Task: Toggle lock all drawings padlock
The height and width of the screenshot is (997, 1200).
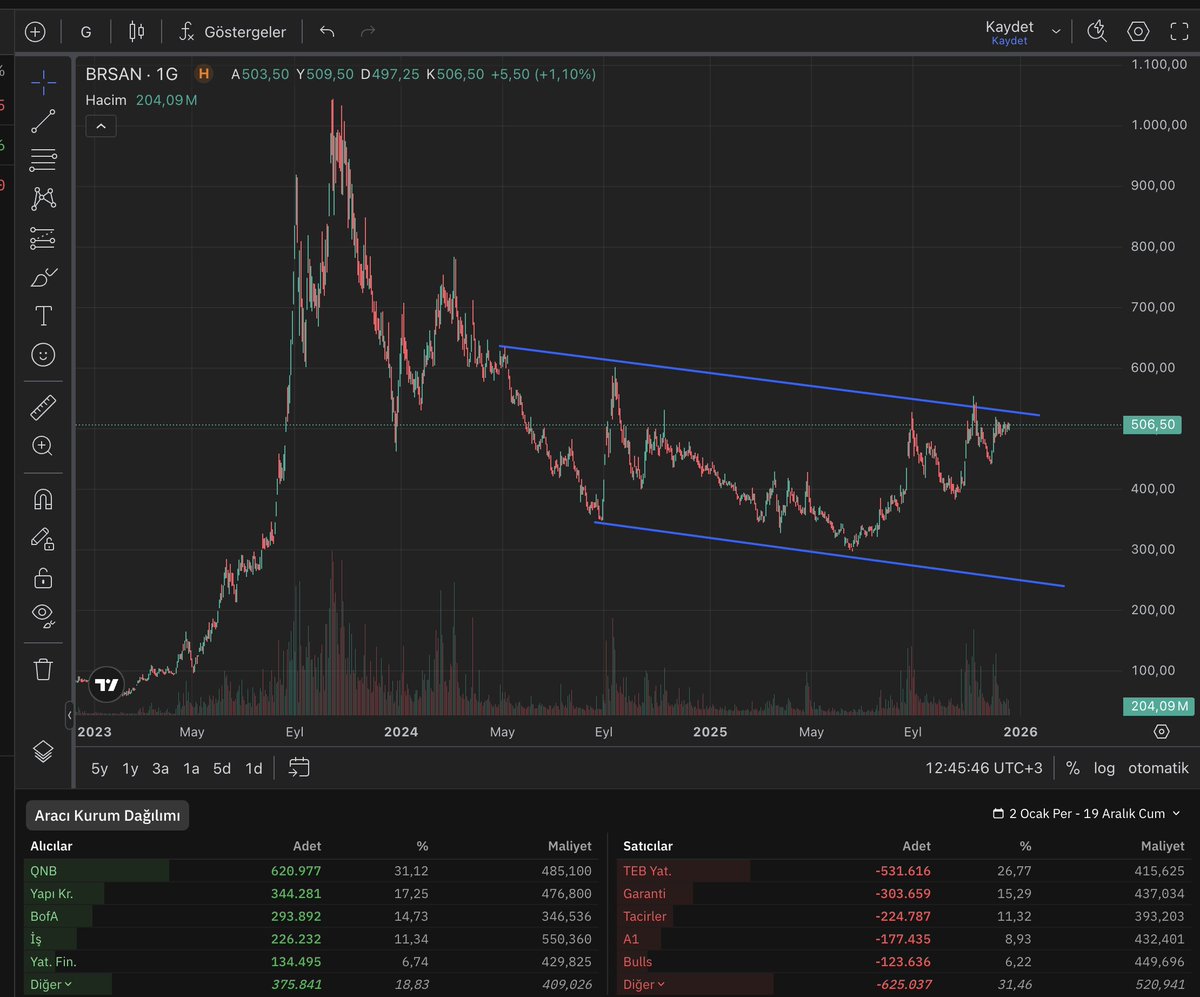Action: coord(43,577)
